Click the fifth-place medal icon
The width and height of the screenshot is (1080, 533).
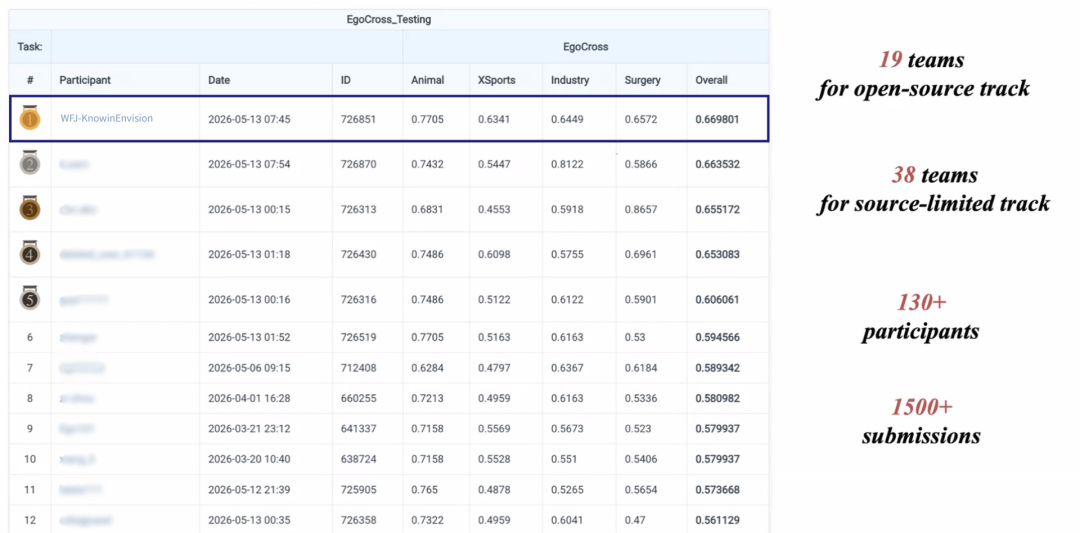coord(30,298)
